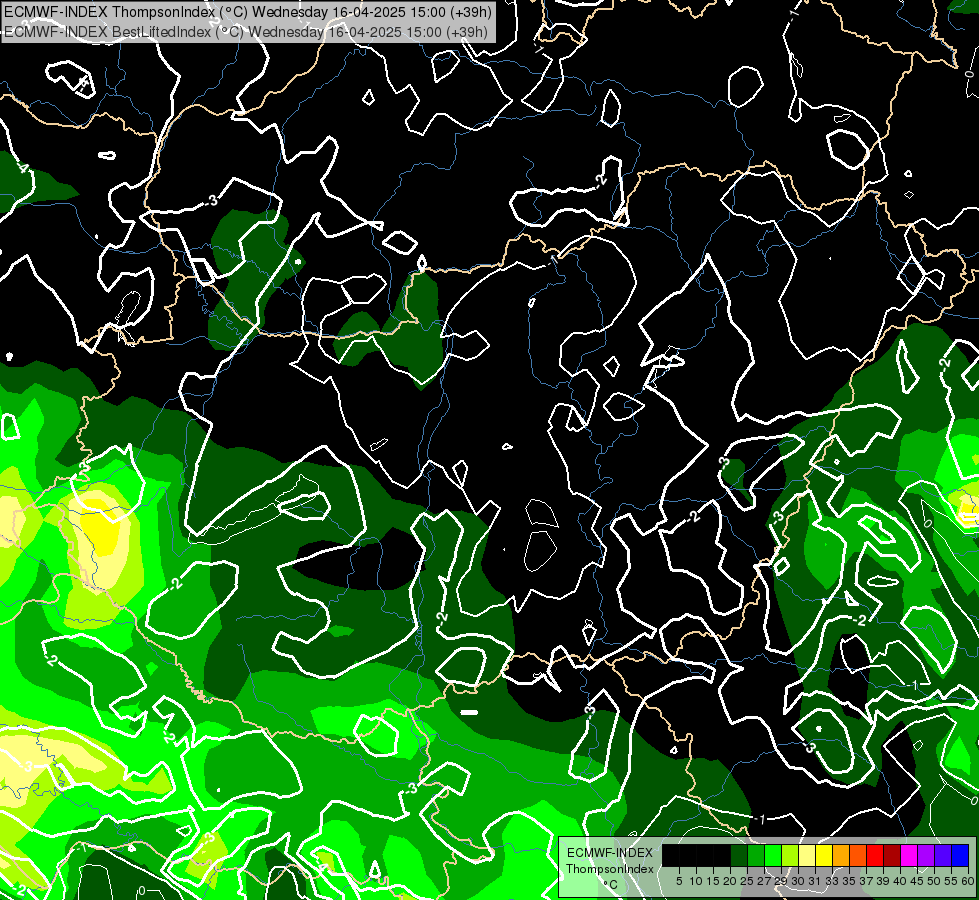Viewport: 979px width, 900px height.
Task: Select the violet 50–55 legend swatch
Action: [943, 856]
